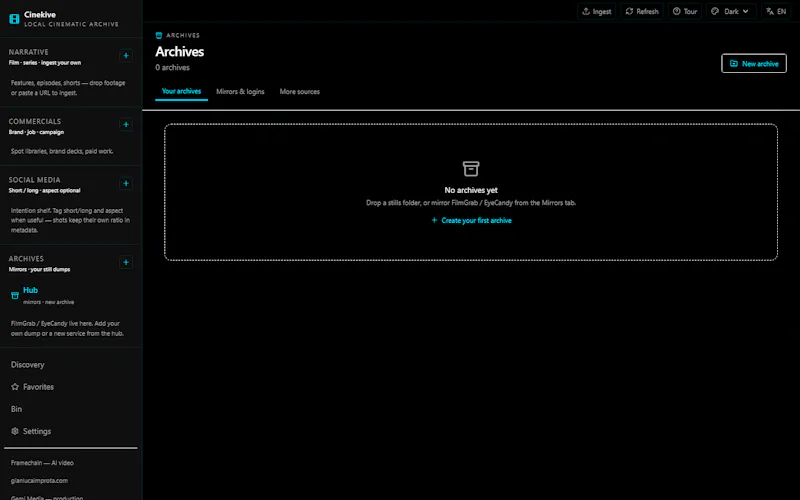Click 'Film · series · ingest your own' subtitle
Image resolution: width=800 pixels, height=500 pixels.
(45, 63)
